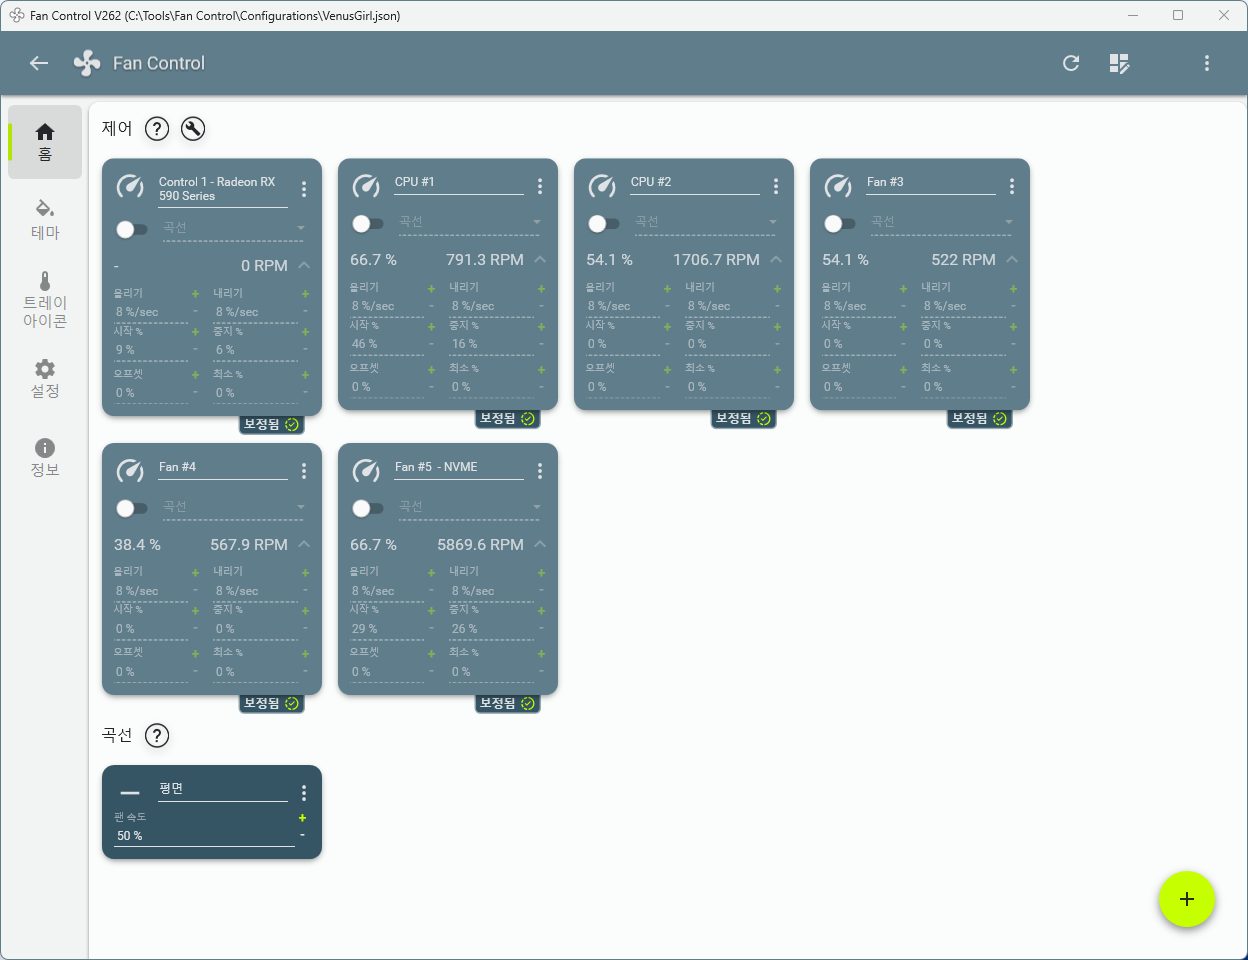
Task: Open three-dot menu on Fan #3 card
Action: (x=1012, y=186)
